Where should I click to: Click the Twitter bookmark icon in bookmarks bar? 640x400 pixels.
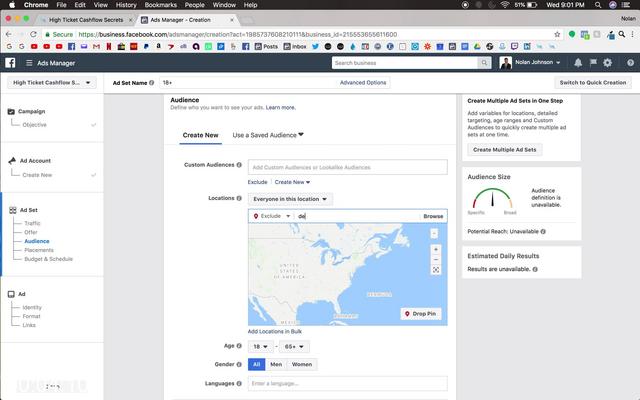315,47
